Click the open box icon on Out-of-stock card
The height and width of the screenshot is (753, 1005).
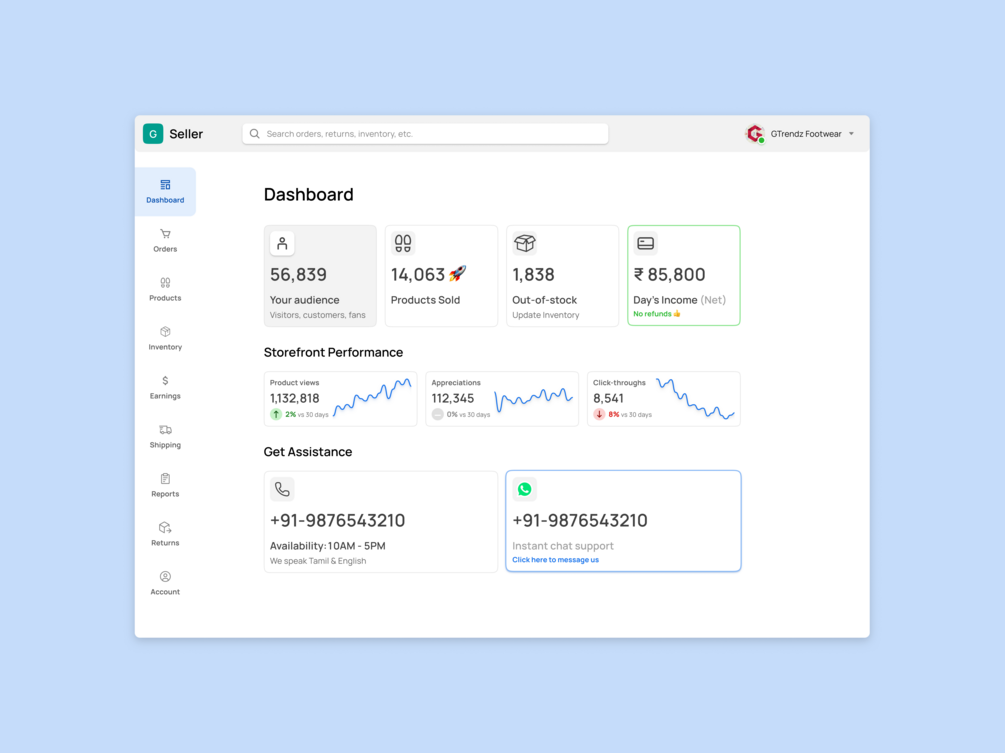click(525, 244)
